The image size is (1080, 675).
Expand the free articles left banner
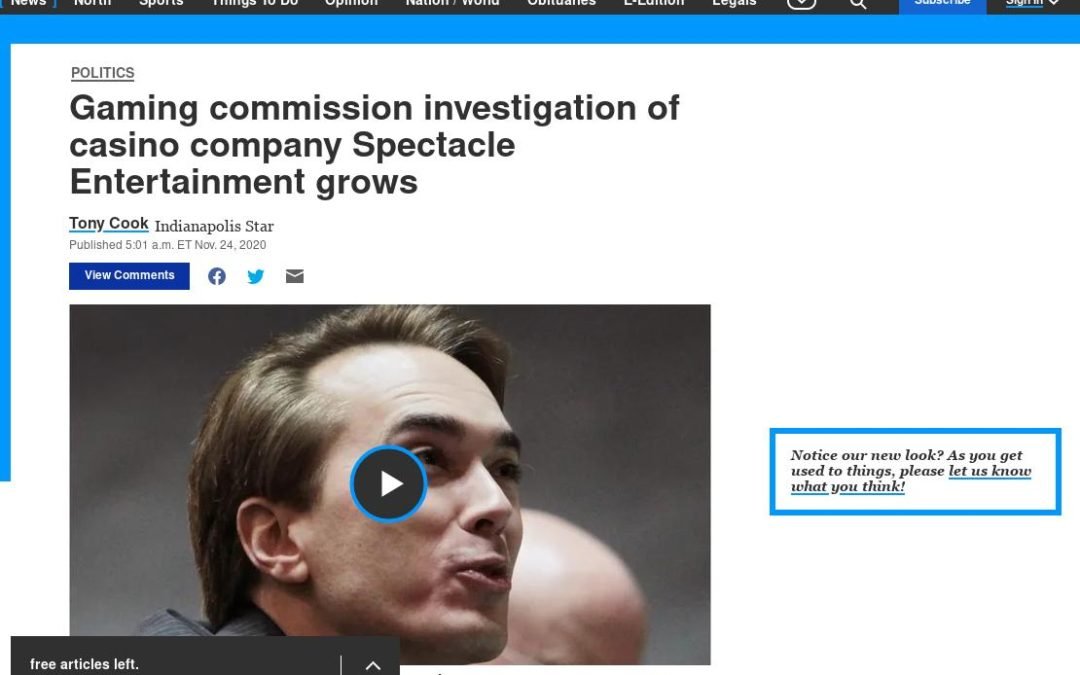click(x=373, y=665)
